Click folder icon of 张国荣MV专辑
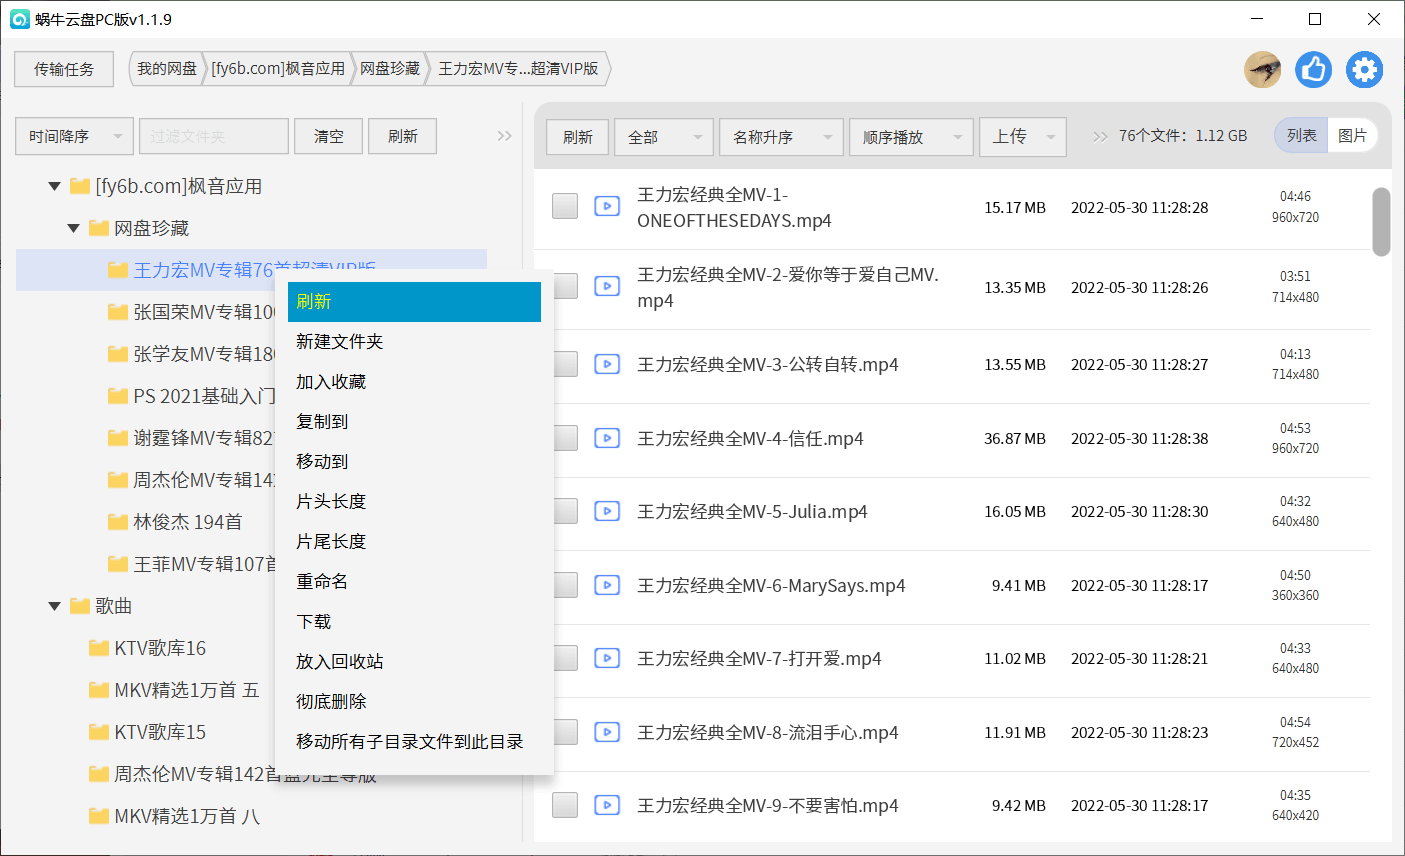The width and height of the screenshot is (1405, 856). [x=118, y=312]
